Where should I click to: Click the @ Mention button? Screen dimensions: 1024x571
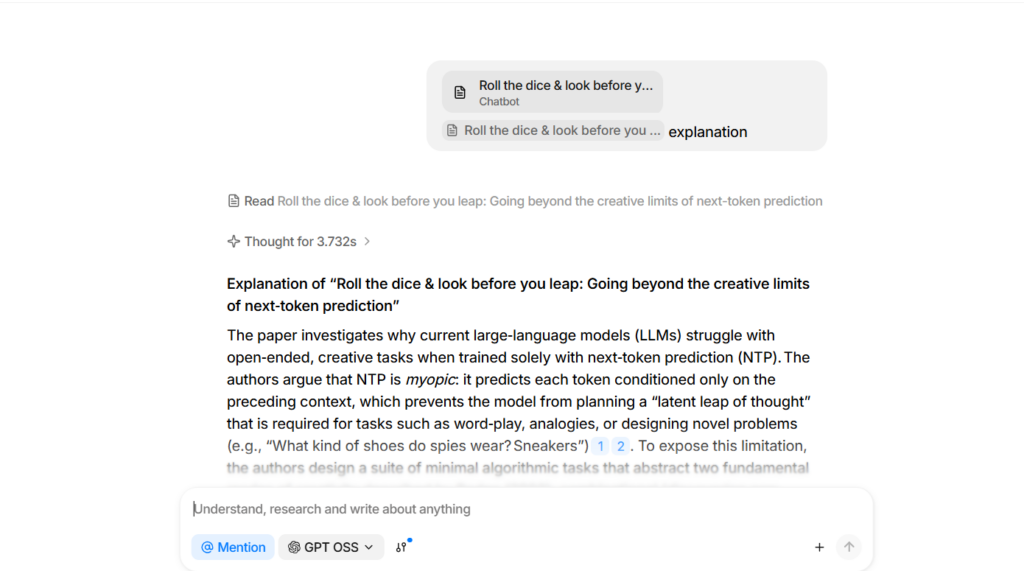point(233,547)
